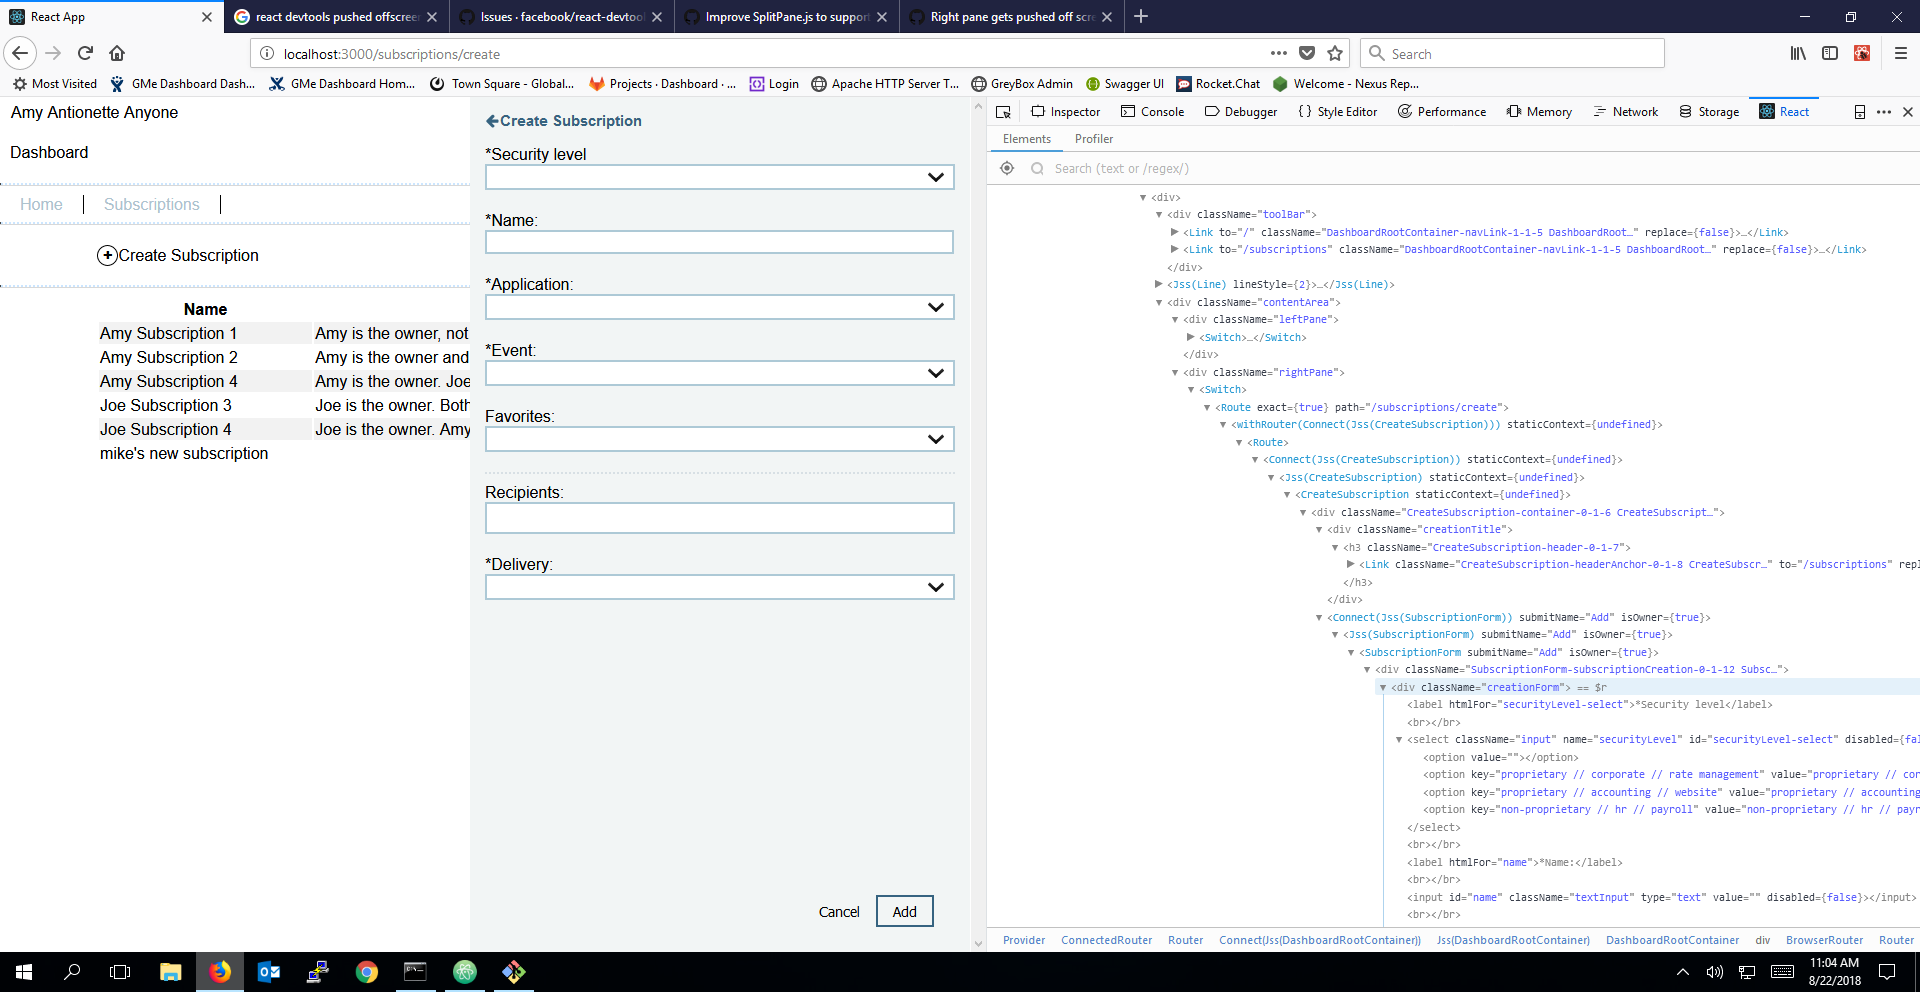The height and width of the screenshot is (992, 1920).
Task: Open the Favorites dropdown
Action: pos(720,439)
